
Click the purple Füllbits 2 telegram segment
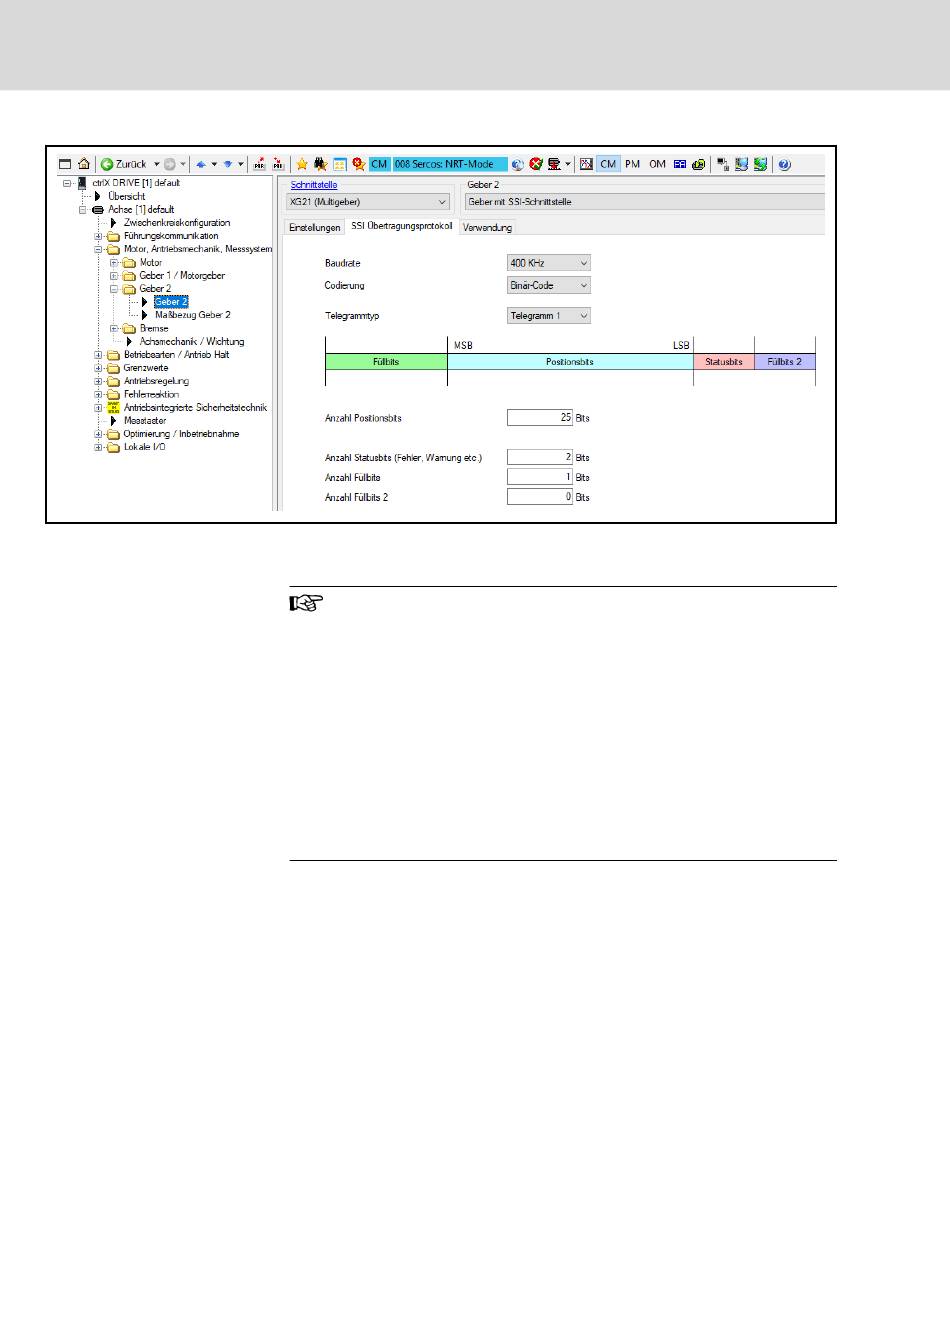click(x=785, y=362)
